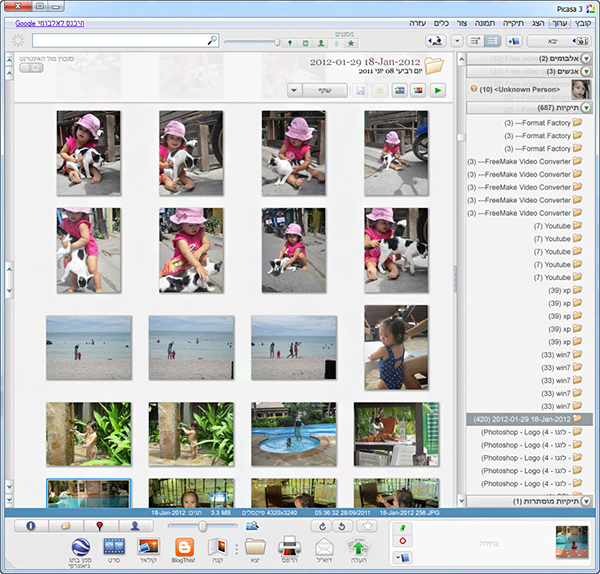Click the hold green pin in photo tray
This screenshot has height=574, width=600.
[403, 528]
